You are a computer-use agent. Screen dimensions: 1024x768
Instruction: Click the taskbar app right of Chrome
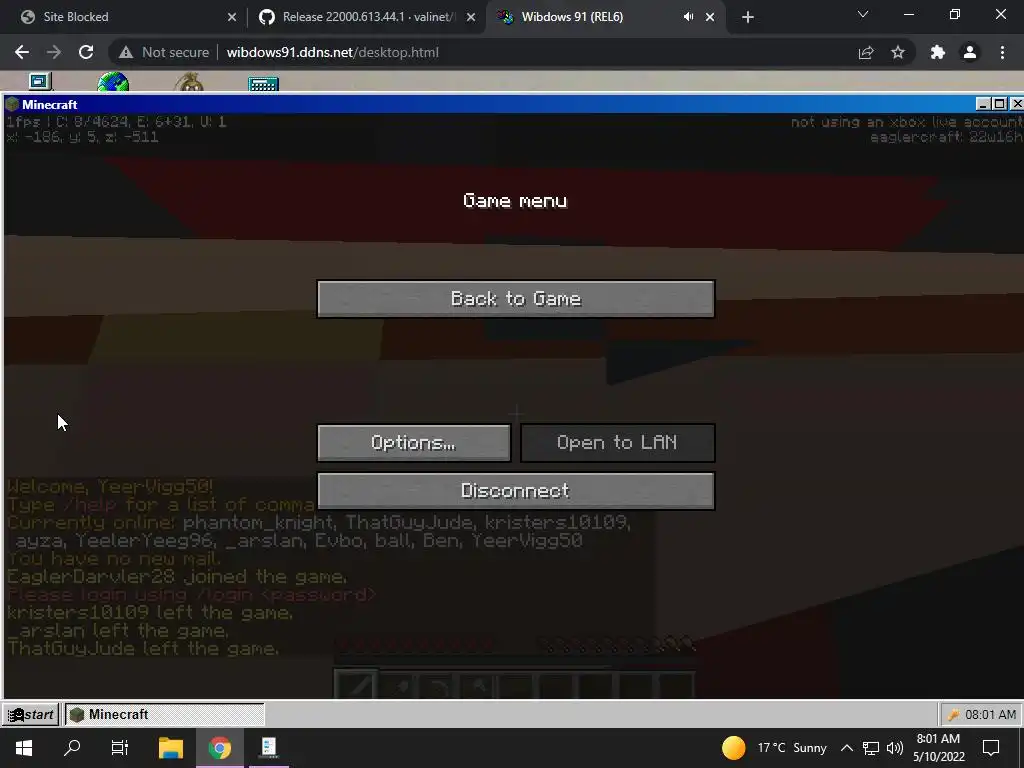pos(269,748)
